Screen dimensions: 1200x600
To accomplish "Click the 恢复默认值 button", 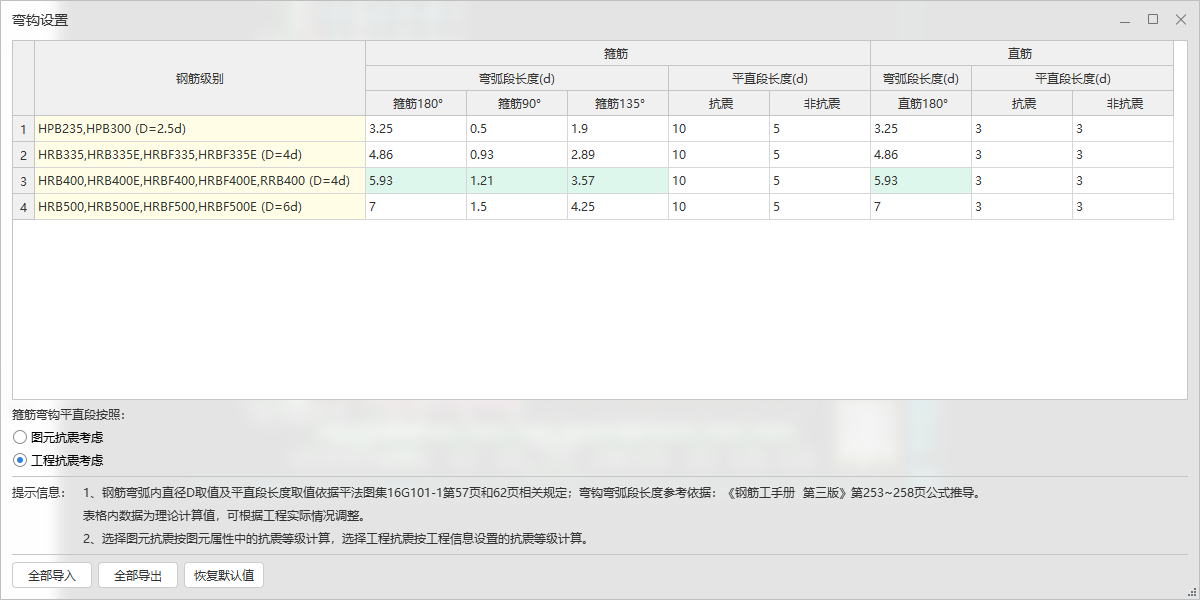I will pyautogui.click(x=224, y=575).
